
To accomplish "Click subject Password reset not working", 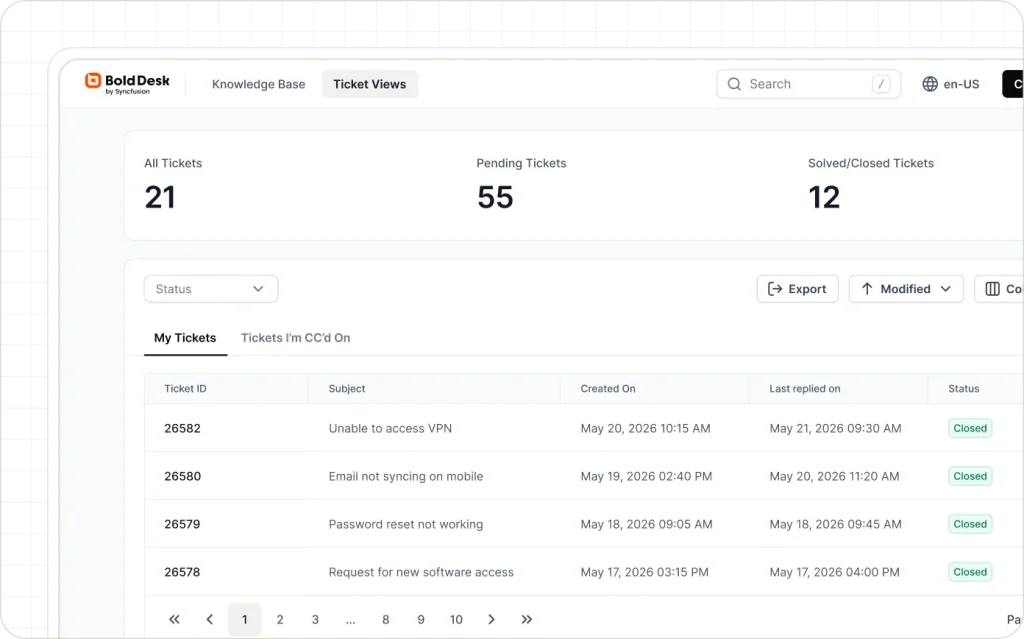I will [406, 524].
